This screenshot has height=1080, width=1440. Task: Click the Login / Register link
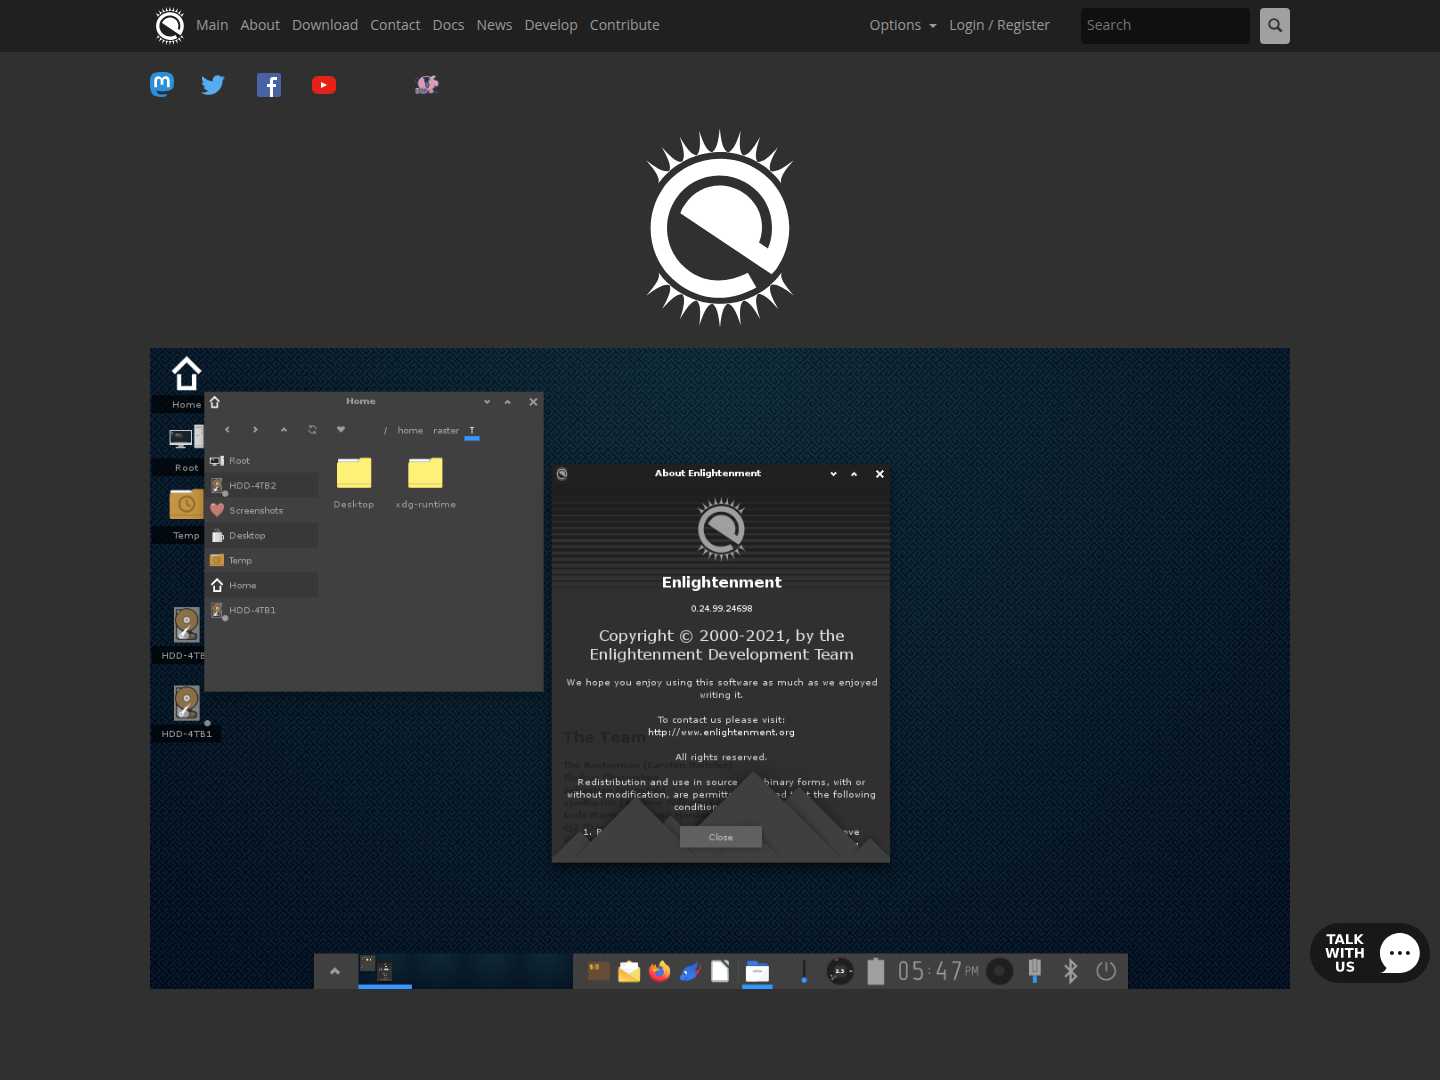point(999,25)
